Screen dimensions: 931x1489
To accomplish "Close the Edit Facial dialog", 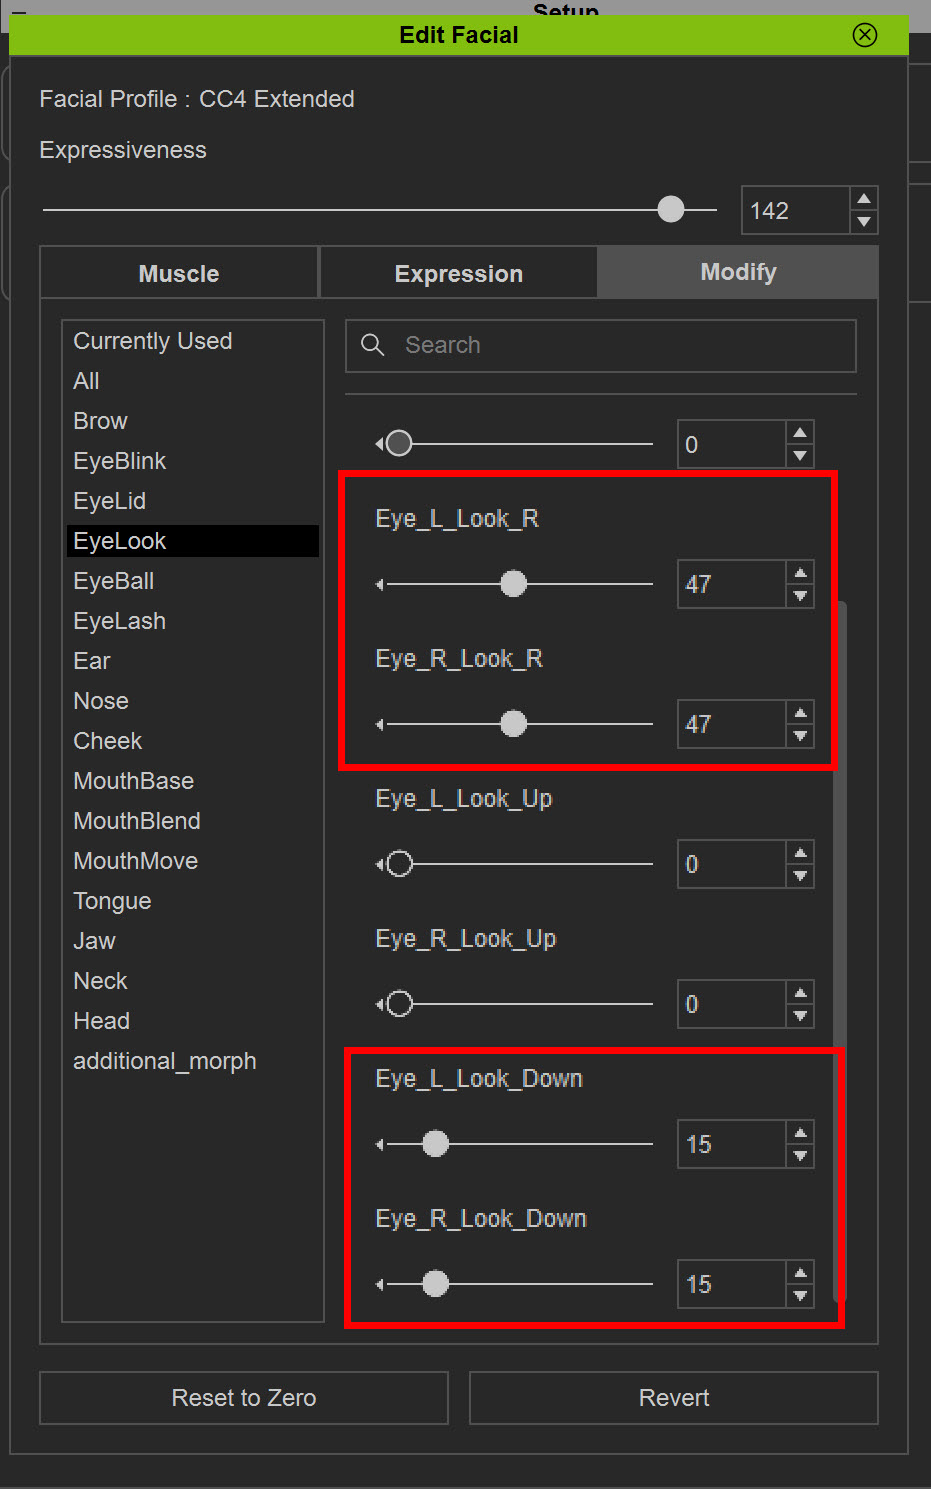I will click(865, 35).
